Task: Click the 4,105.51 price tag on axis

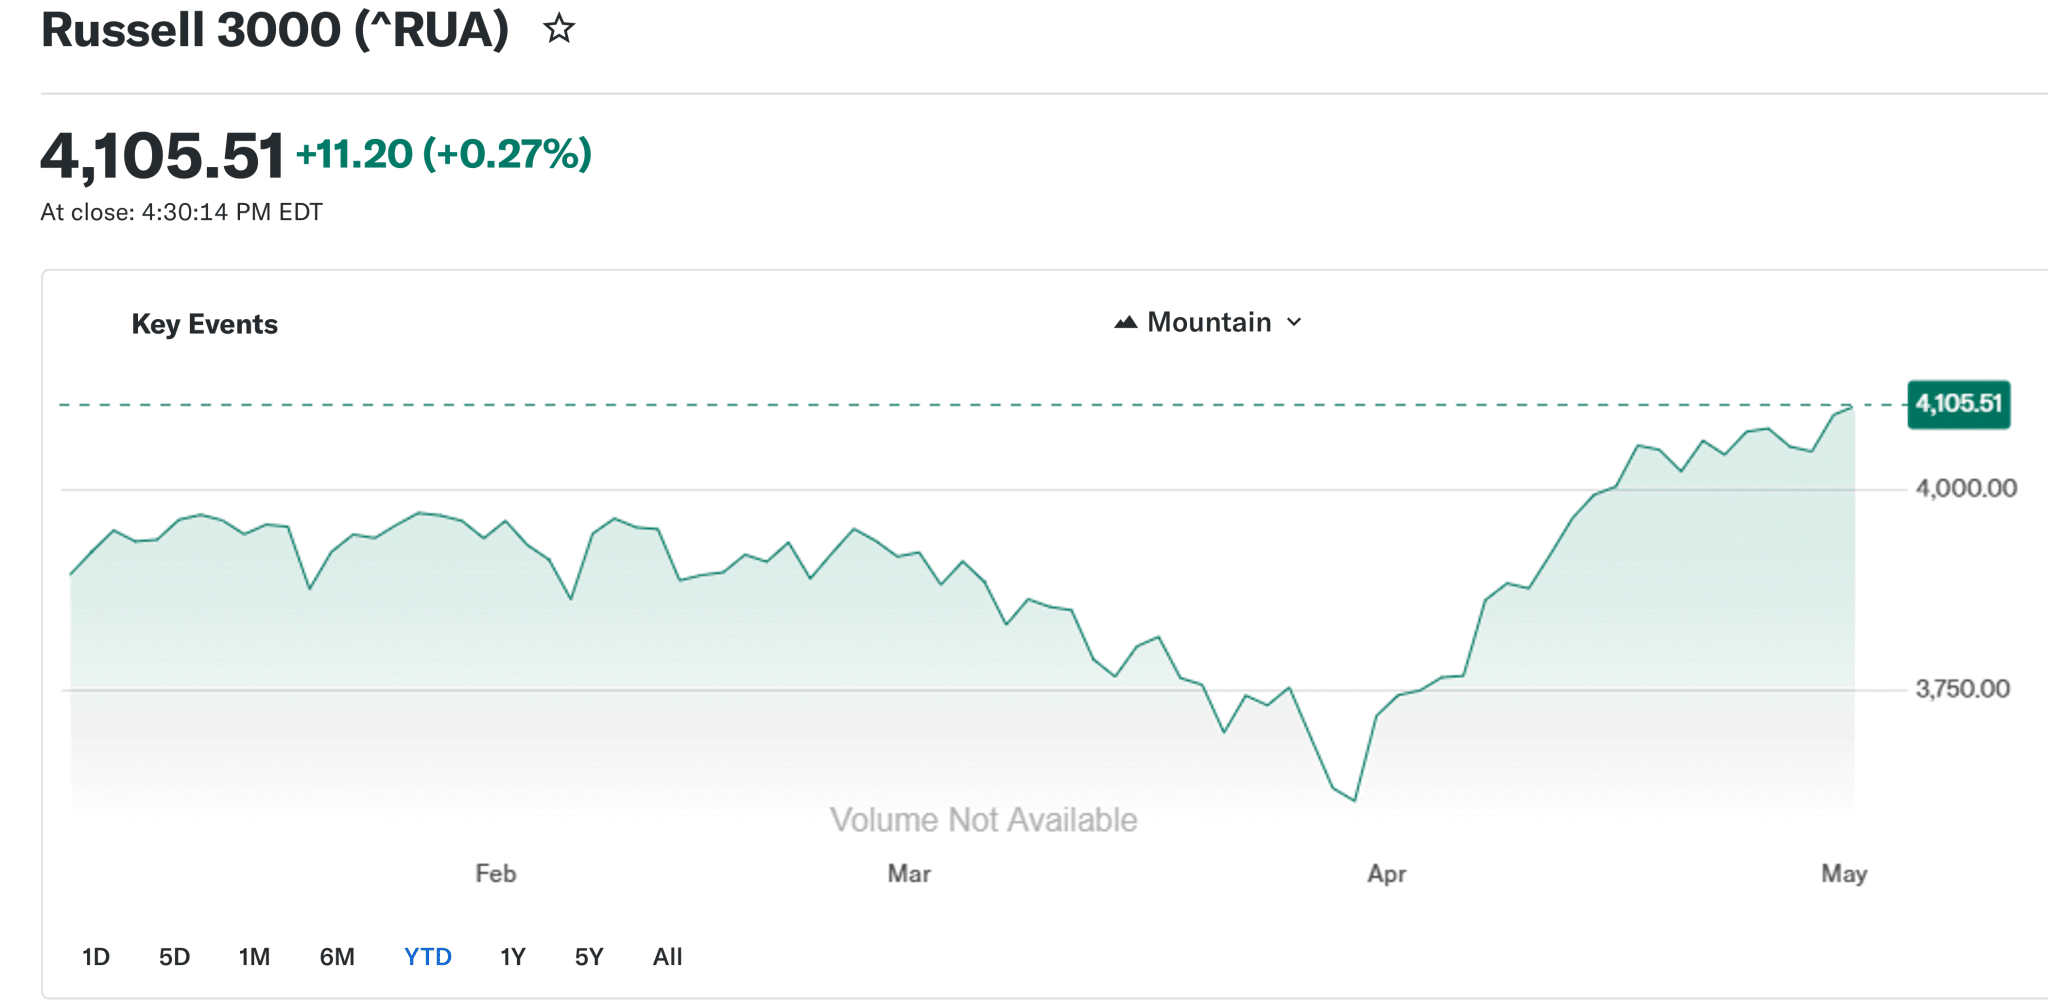Action: point(1959,404)
